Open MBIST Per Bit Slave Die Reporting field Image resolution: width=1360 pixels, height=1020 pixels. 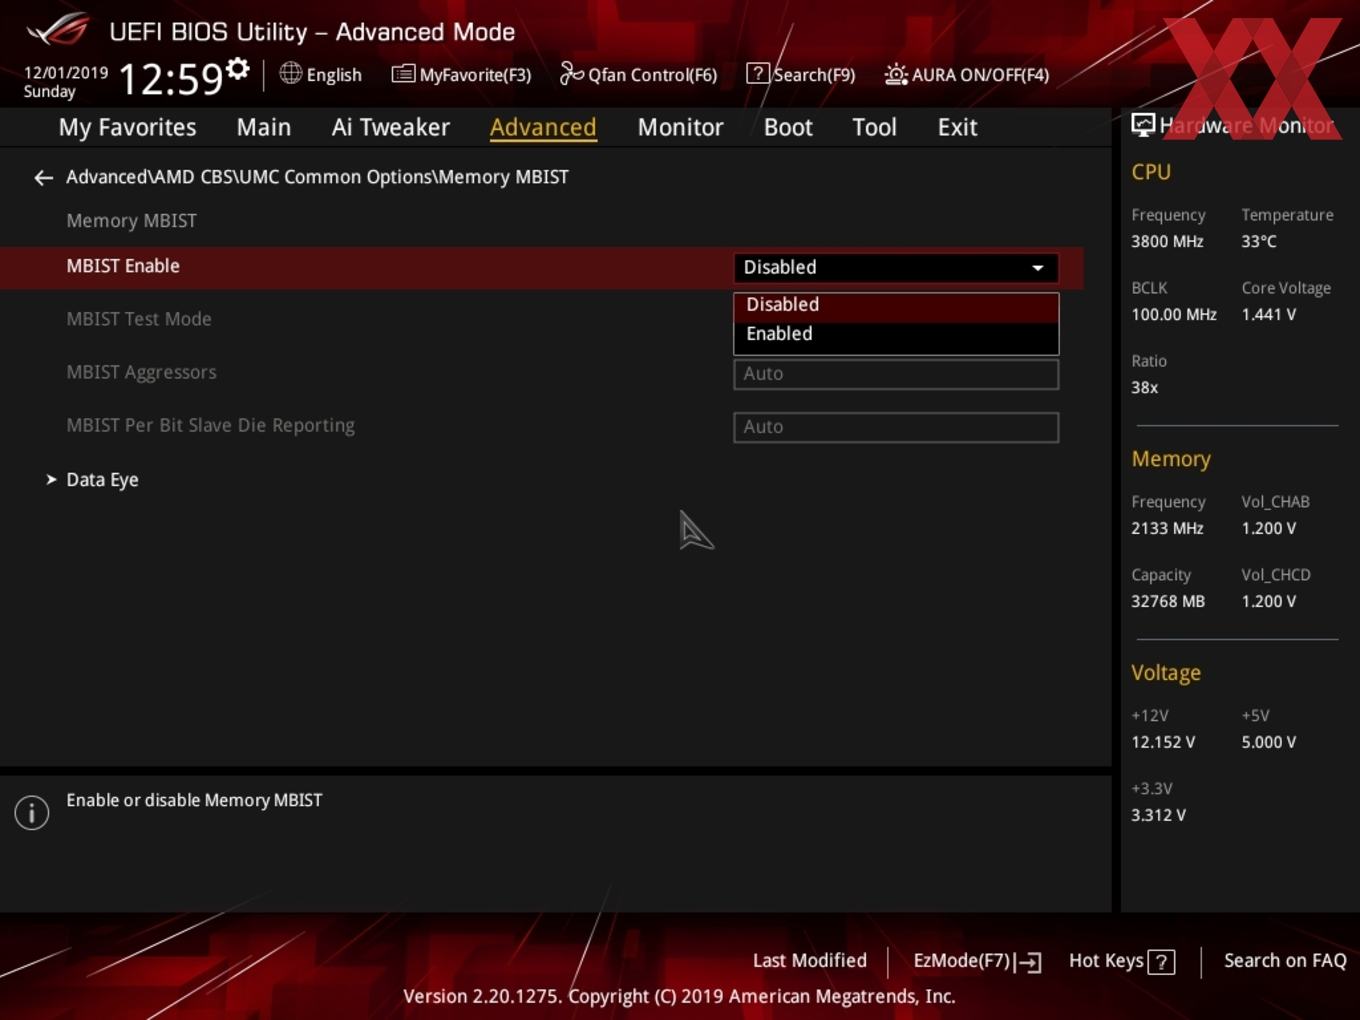[896, 427]
